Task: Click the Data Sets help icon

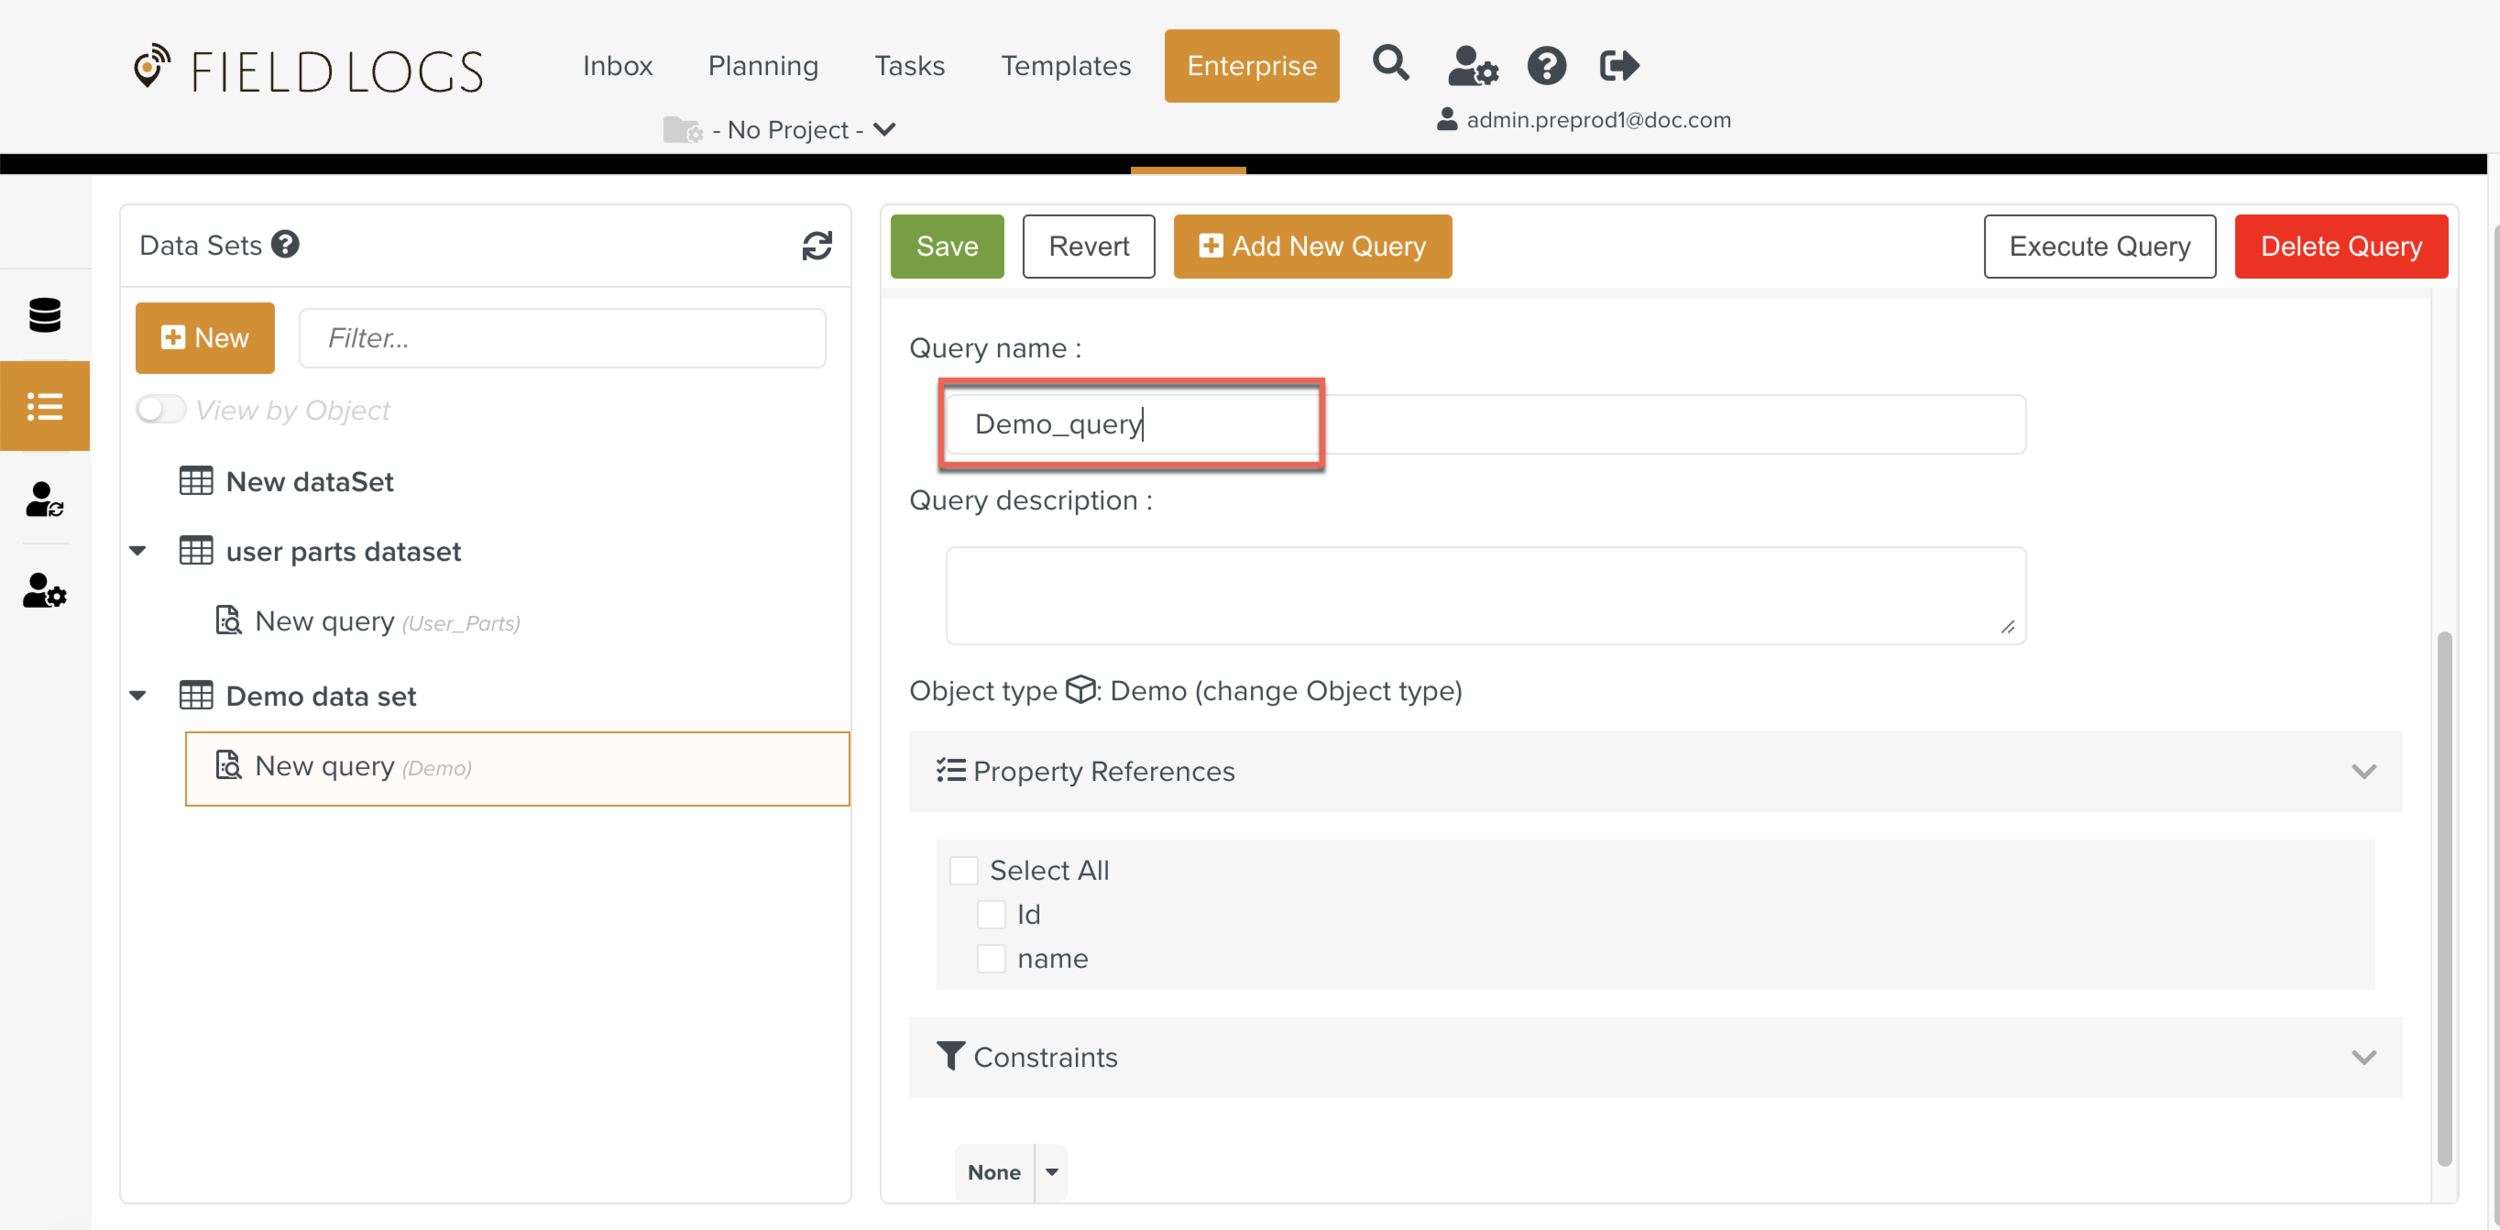Action: click(286, 245)
